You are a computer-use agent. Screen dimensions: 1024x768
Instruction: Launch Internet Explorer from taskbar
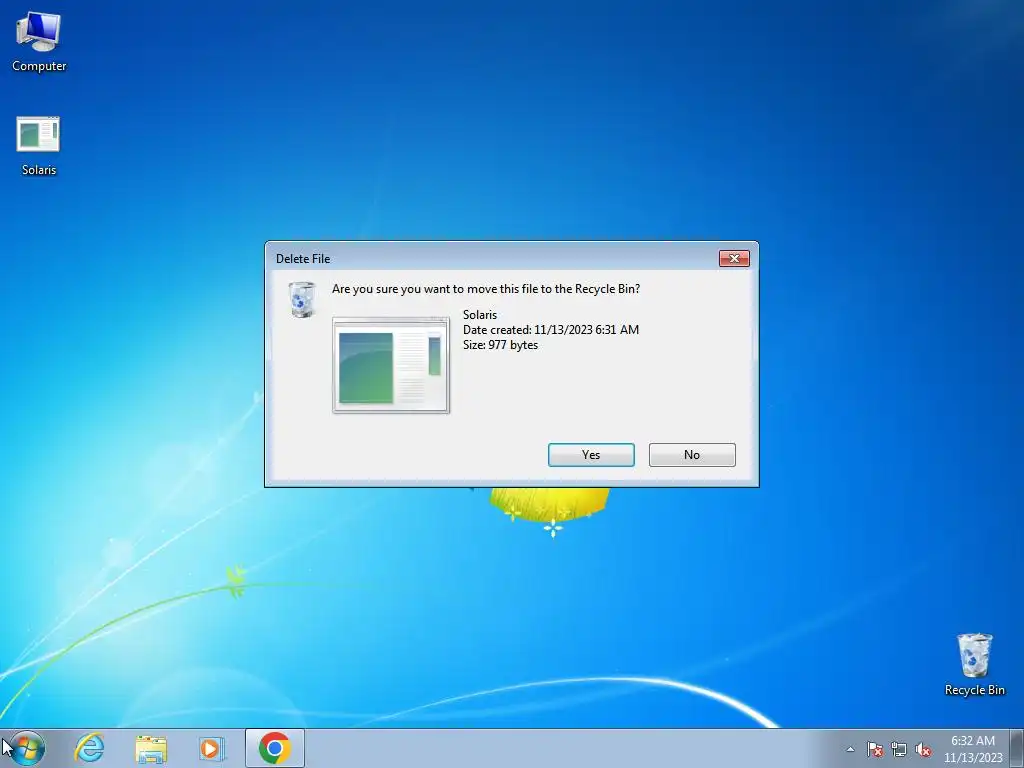[89, 748]
